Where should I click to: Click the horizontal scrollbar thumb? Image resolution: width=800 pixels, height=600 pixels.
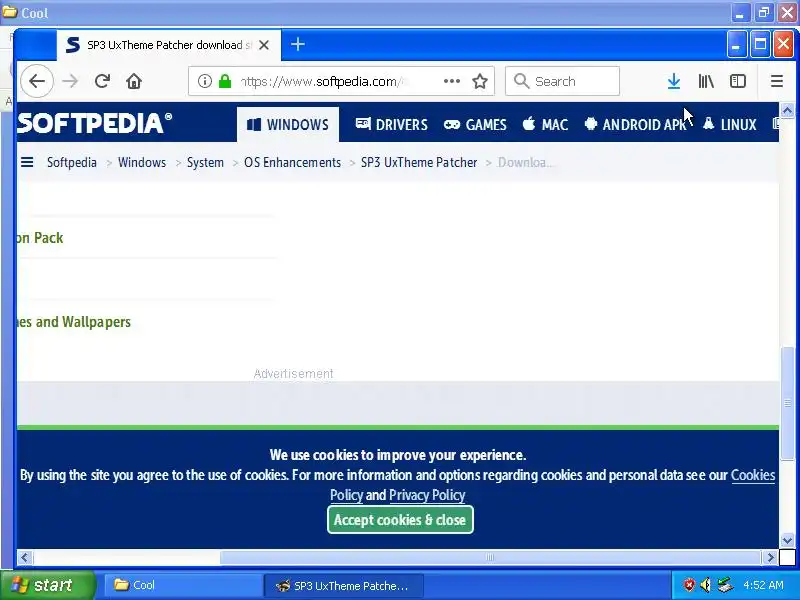491,558
